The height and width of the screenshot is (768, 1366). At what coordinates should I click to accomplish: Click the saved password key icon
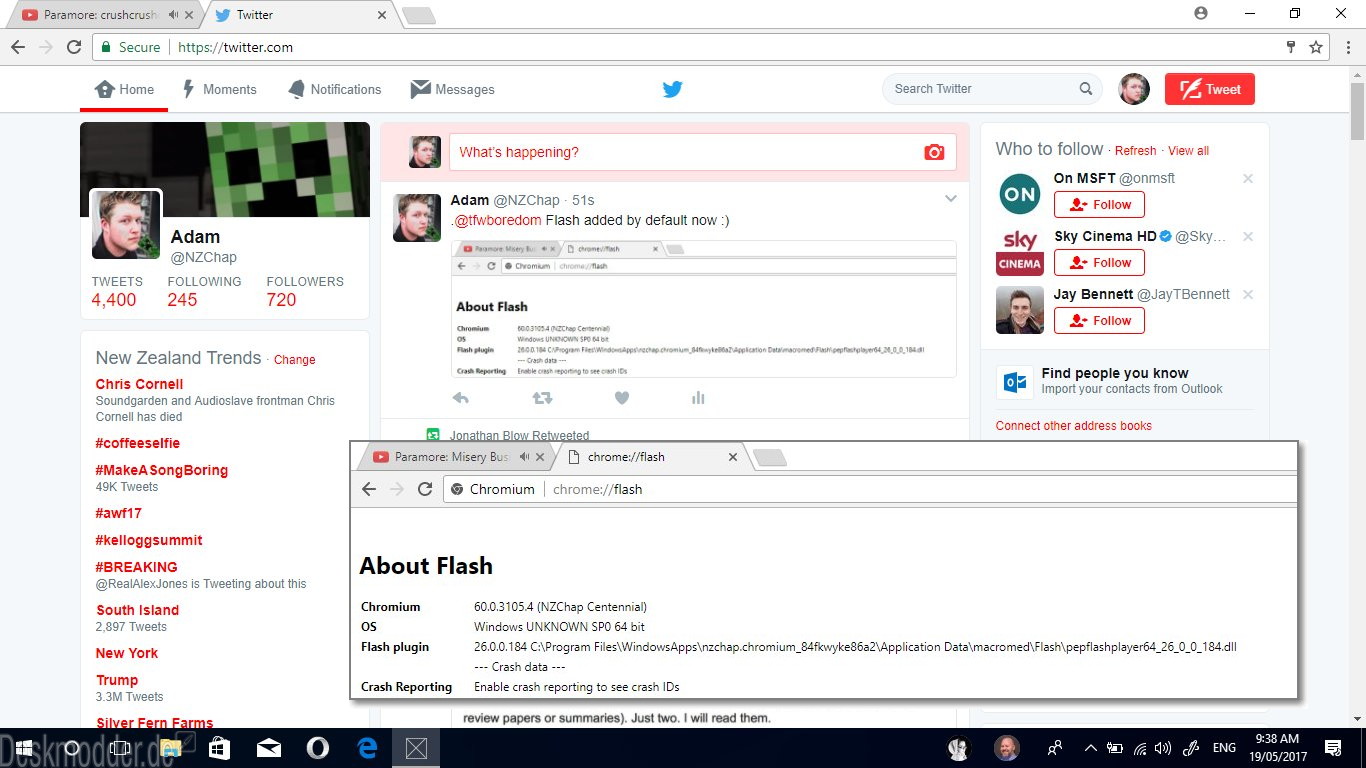(1291, 47)
